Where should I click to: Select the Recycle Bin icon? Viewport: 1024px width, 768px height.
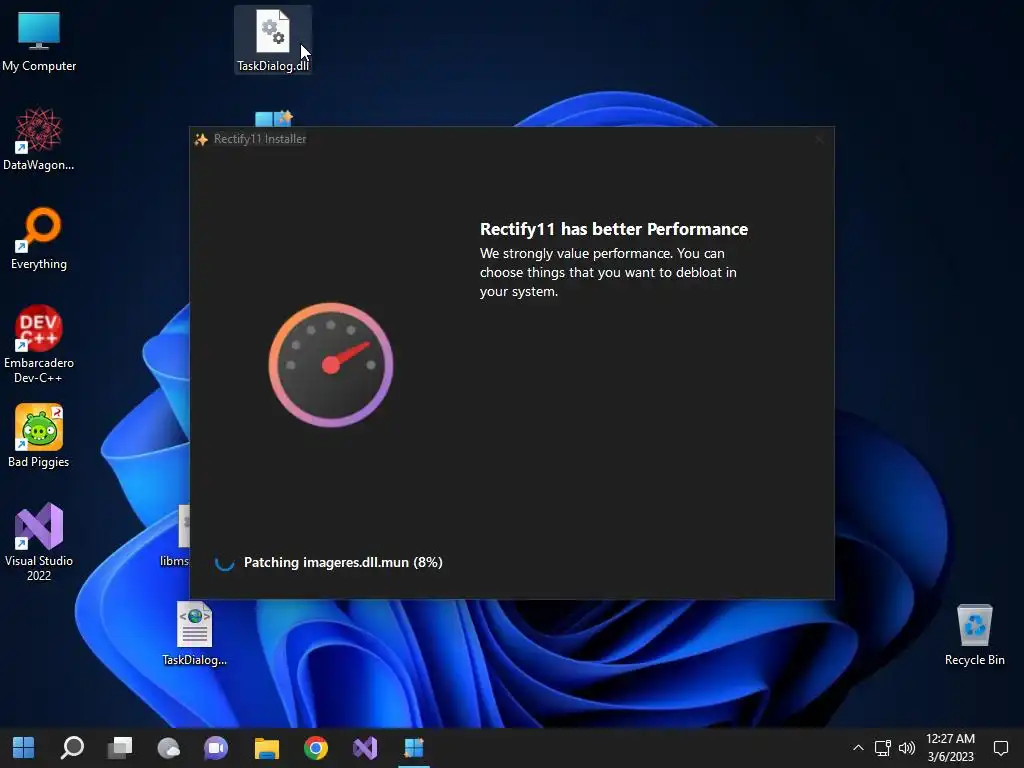974,635
